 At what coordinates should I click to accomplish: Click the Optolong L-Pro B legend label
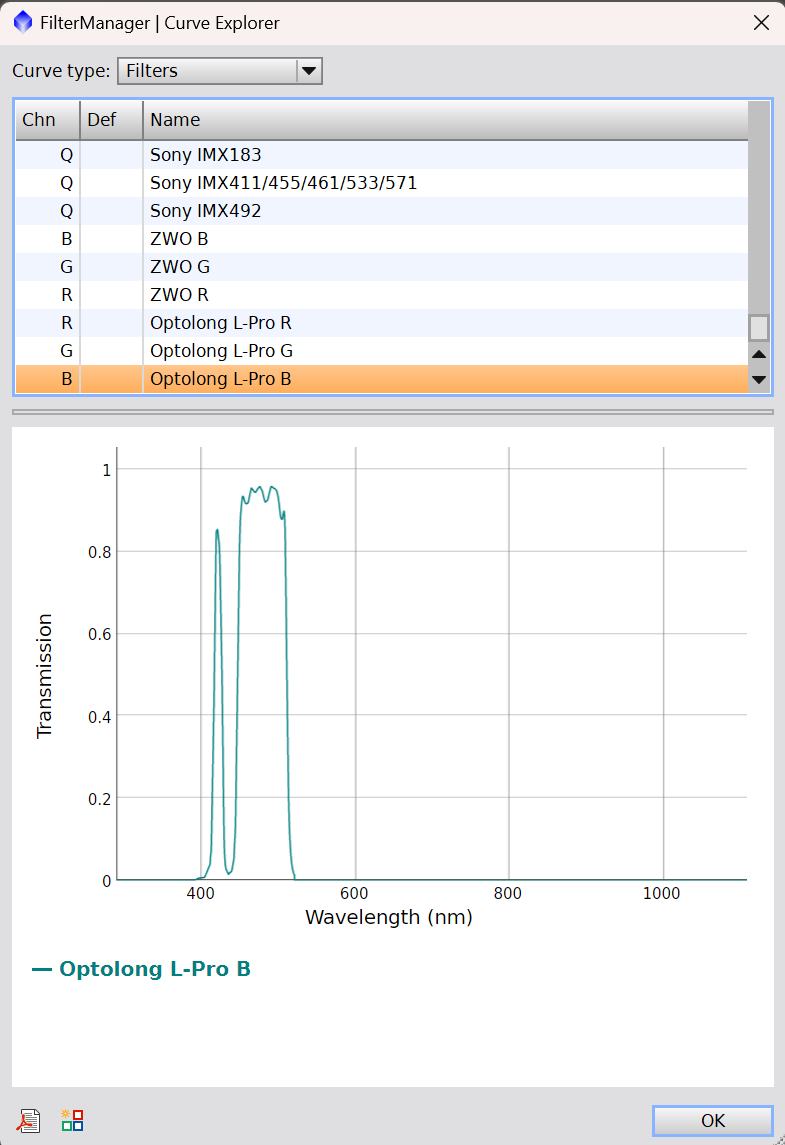[155, 969]
